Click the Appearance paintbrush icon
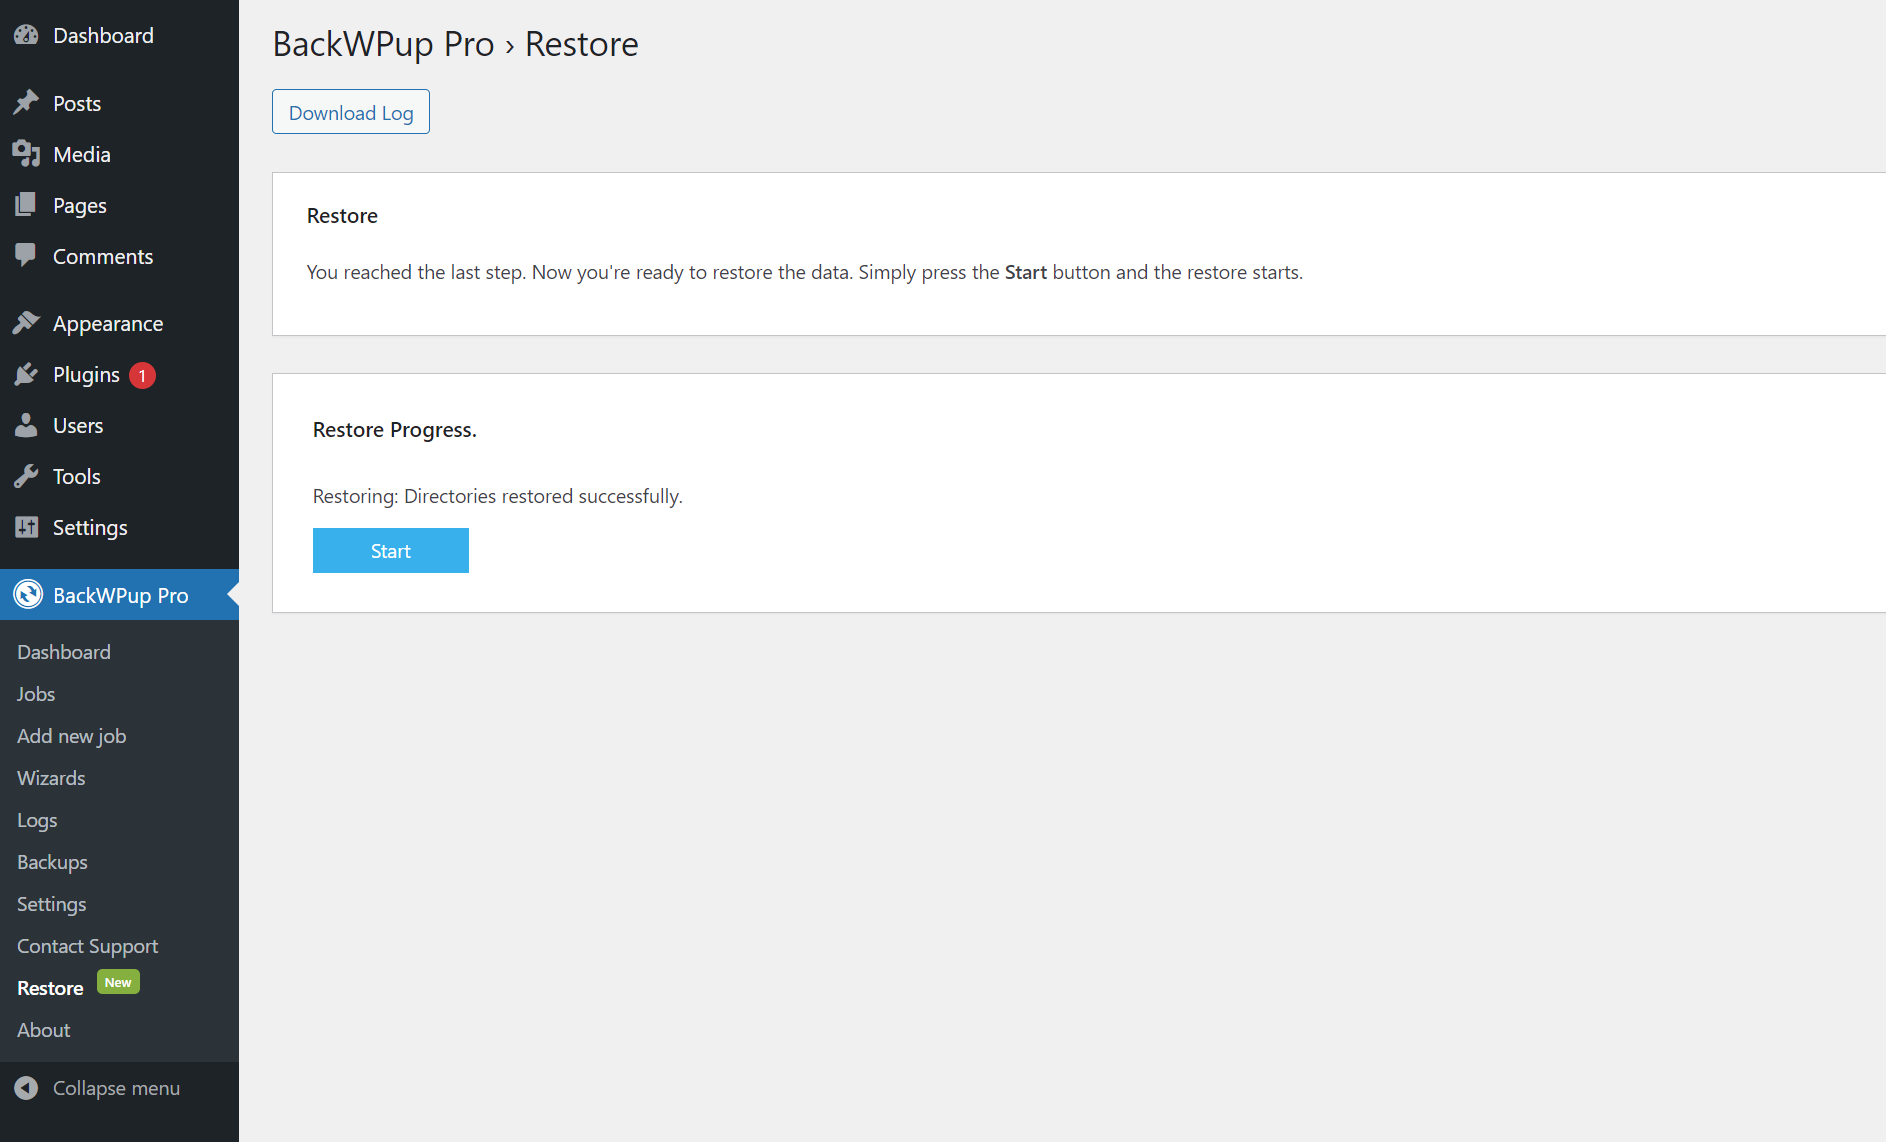Screen dimensions: 1886x1142 click(x=26, y=323)
